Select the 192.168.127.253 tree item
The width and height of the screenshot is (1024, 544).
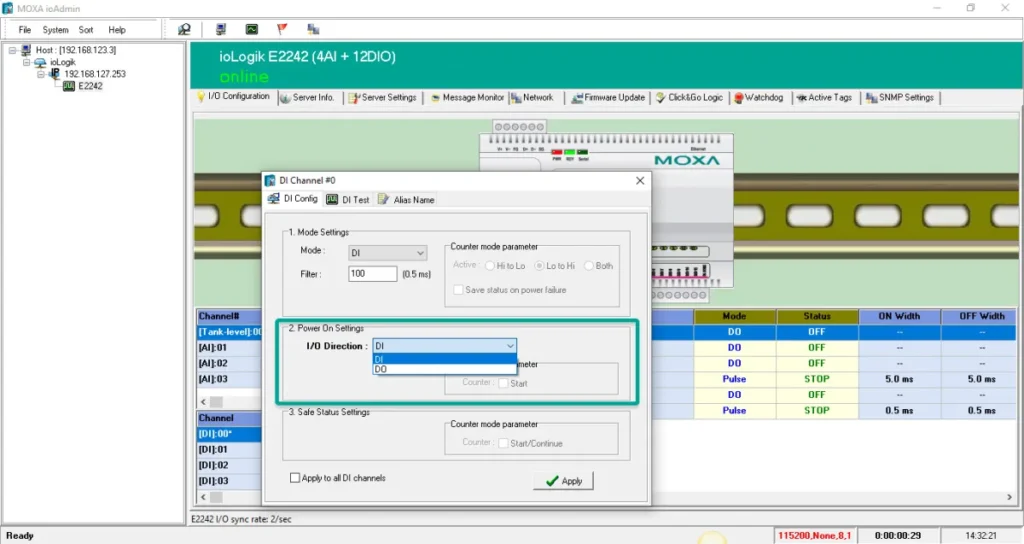(x=95, y=74)
